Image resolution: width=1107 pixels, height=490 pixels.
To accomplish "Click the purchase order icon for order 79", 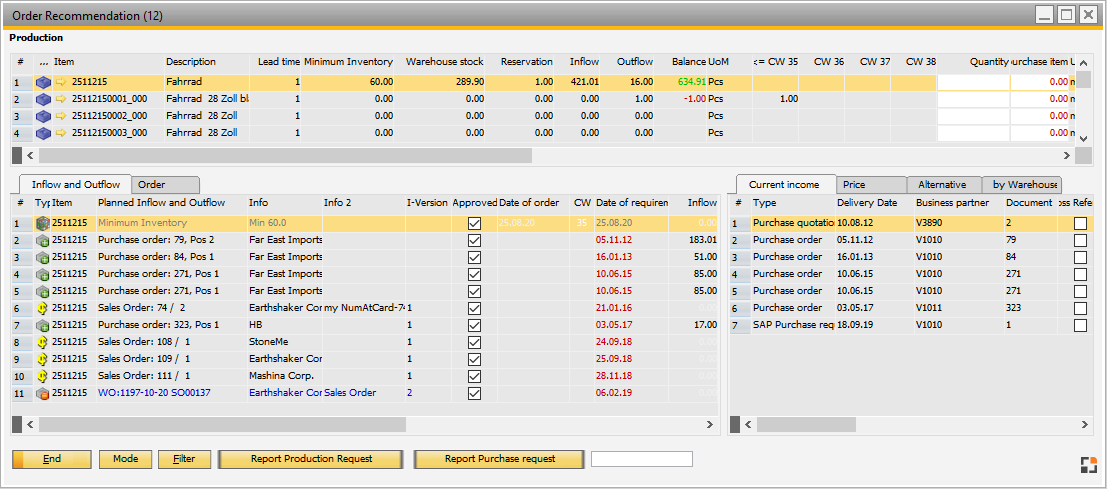I will [43, 240].
